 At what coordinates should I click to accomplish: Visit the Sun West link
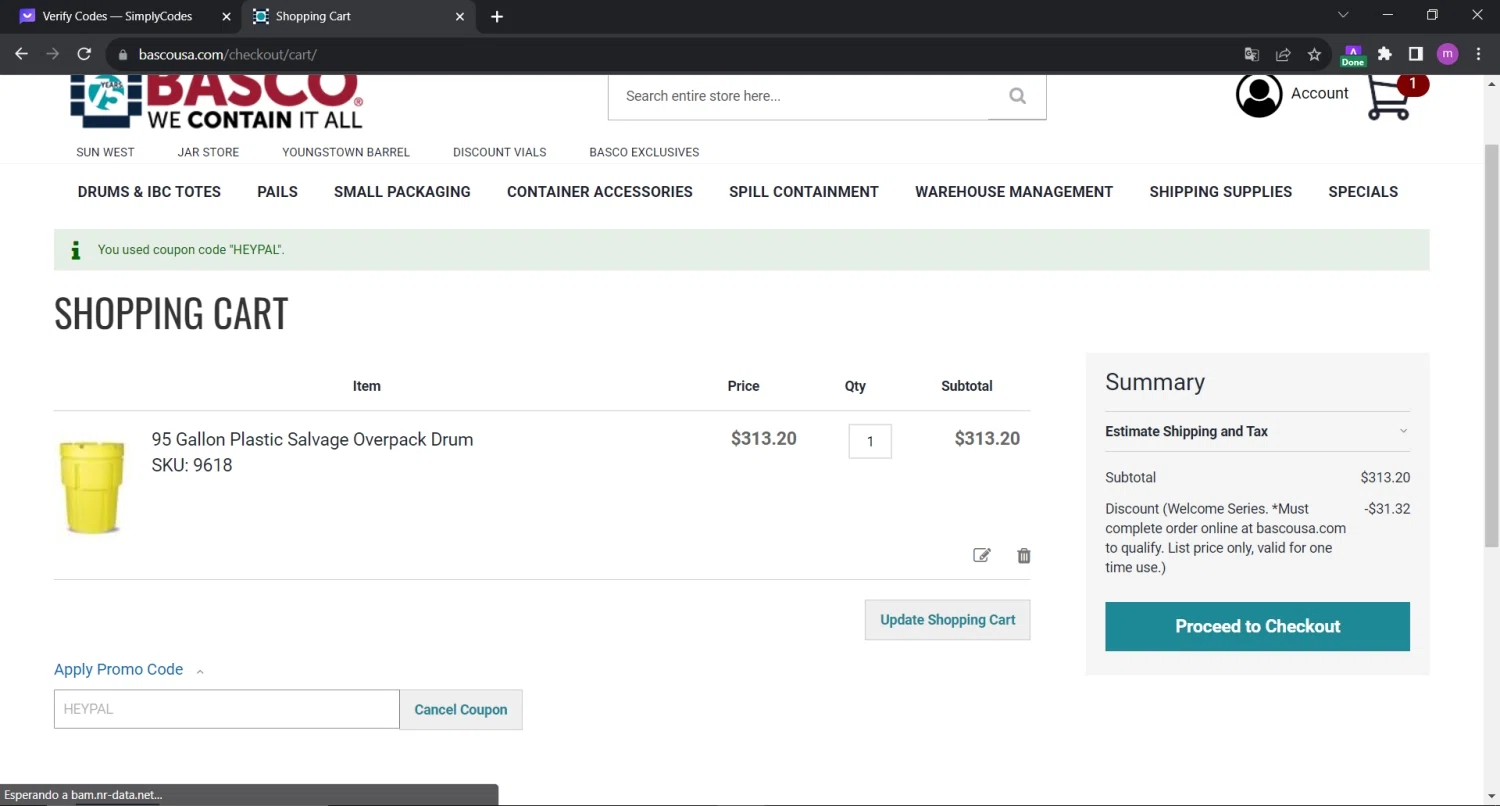pyautogui.click(x=105, y=152)
